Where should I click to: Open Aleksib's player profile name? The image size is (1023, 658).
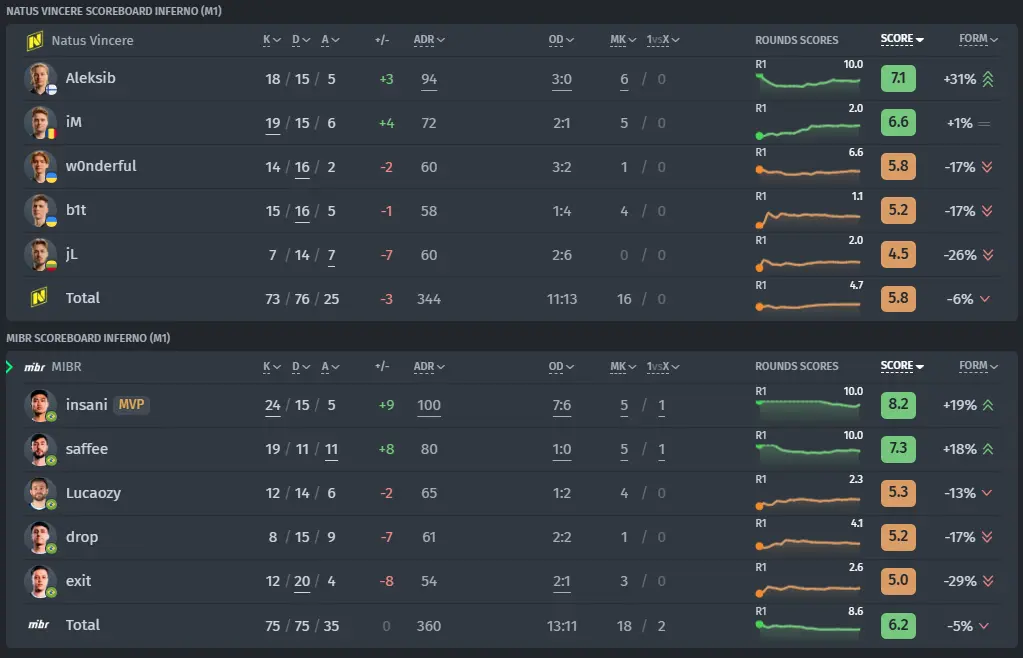pos(91,78)
